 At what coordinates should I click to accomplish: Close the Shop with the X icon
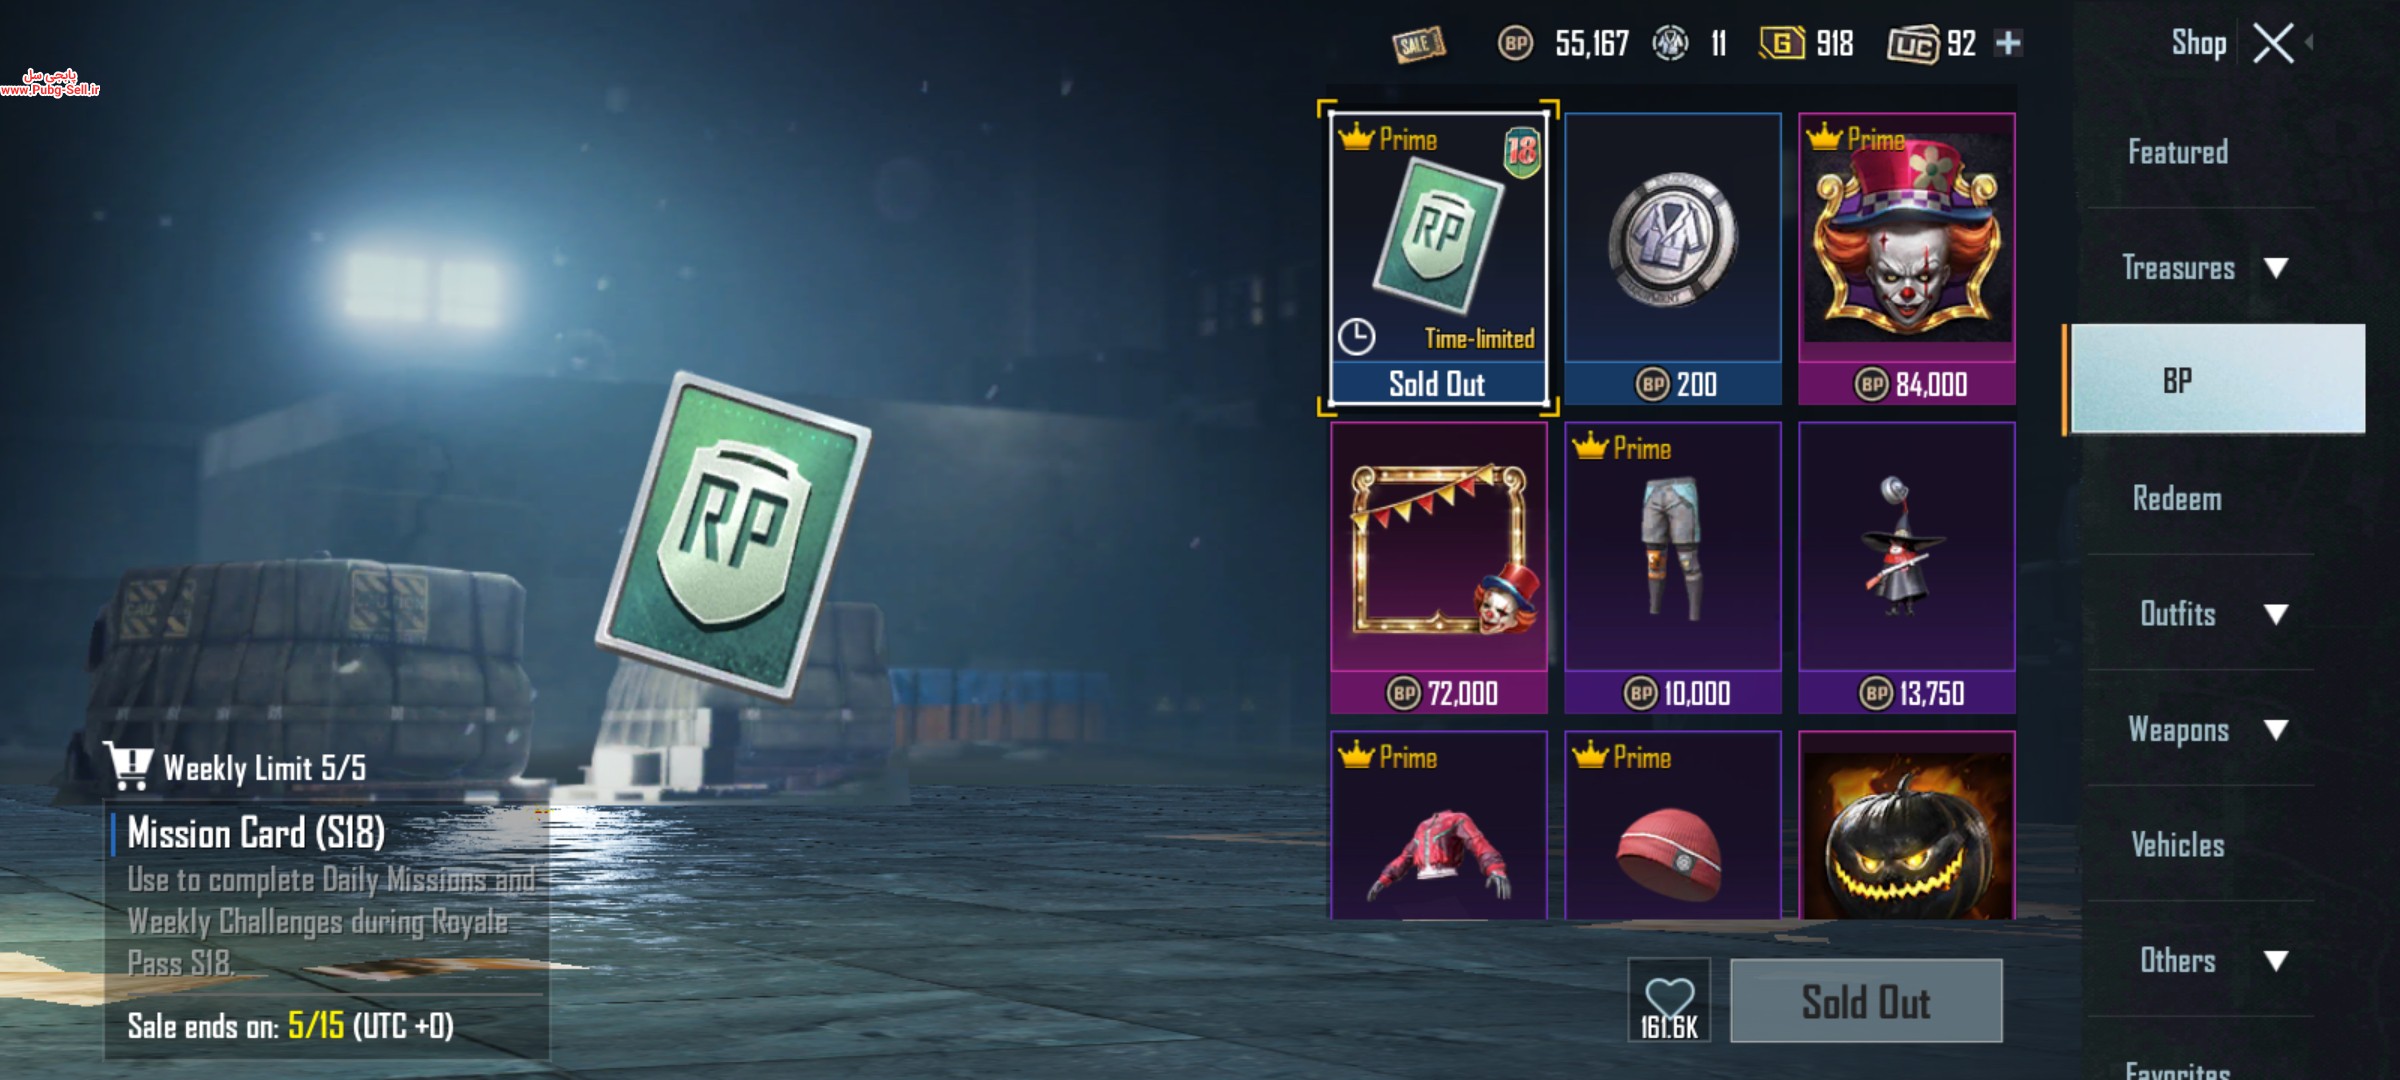pyautogui.click(x=2273, y=43)
